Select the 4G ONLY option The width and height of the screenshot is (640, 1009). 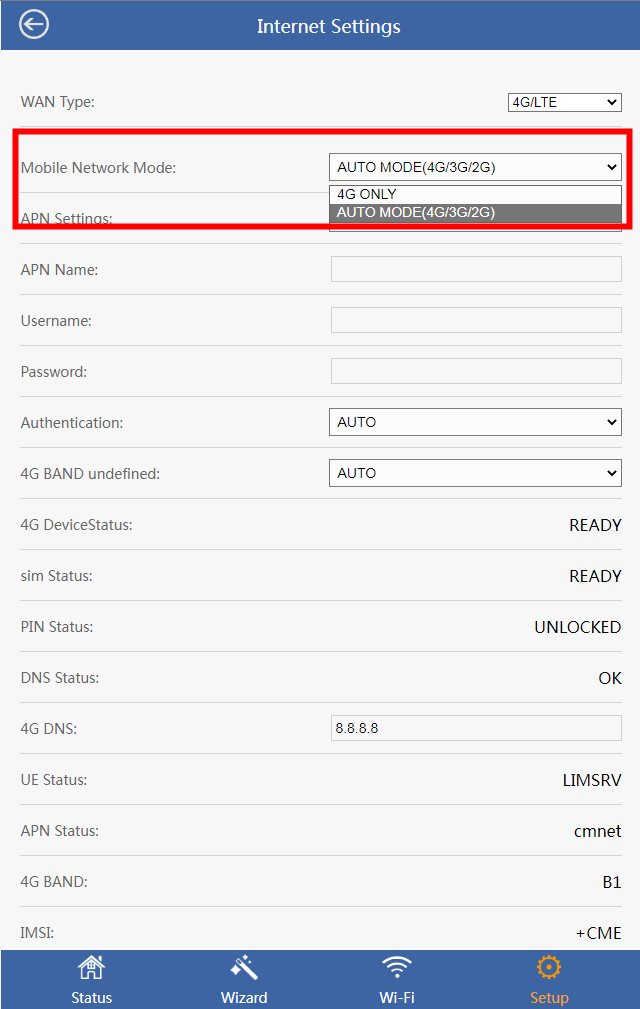click(x=475, y=194)
